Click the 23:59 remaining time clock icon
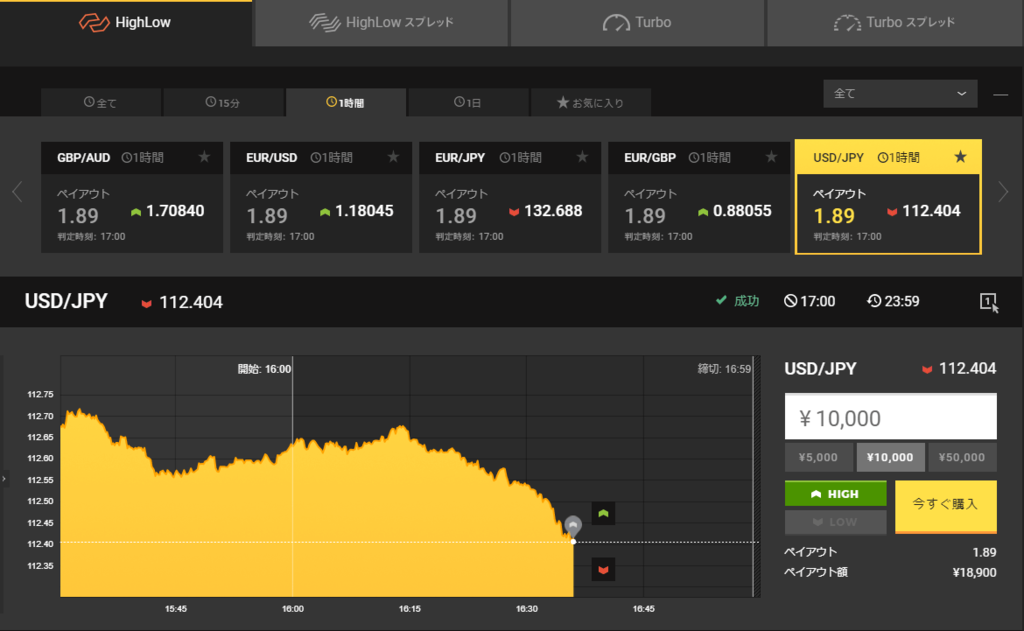 874,301
